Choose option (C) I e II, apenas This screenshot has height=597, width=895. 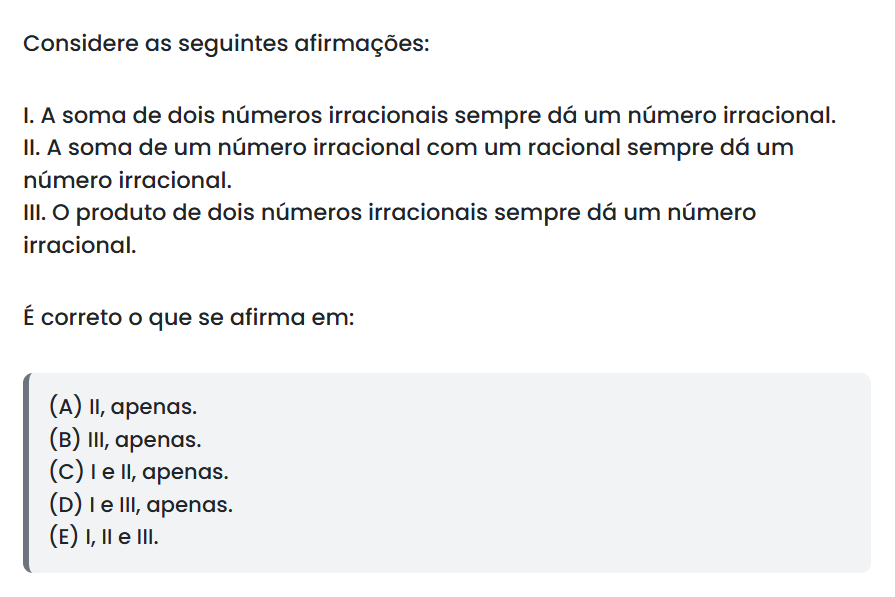(x=138, y=471)
